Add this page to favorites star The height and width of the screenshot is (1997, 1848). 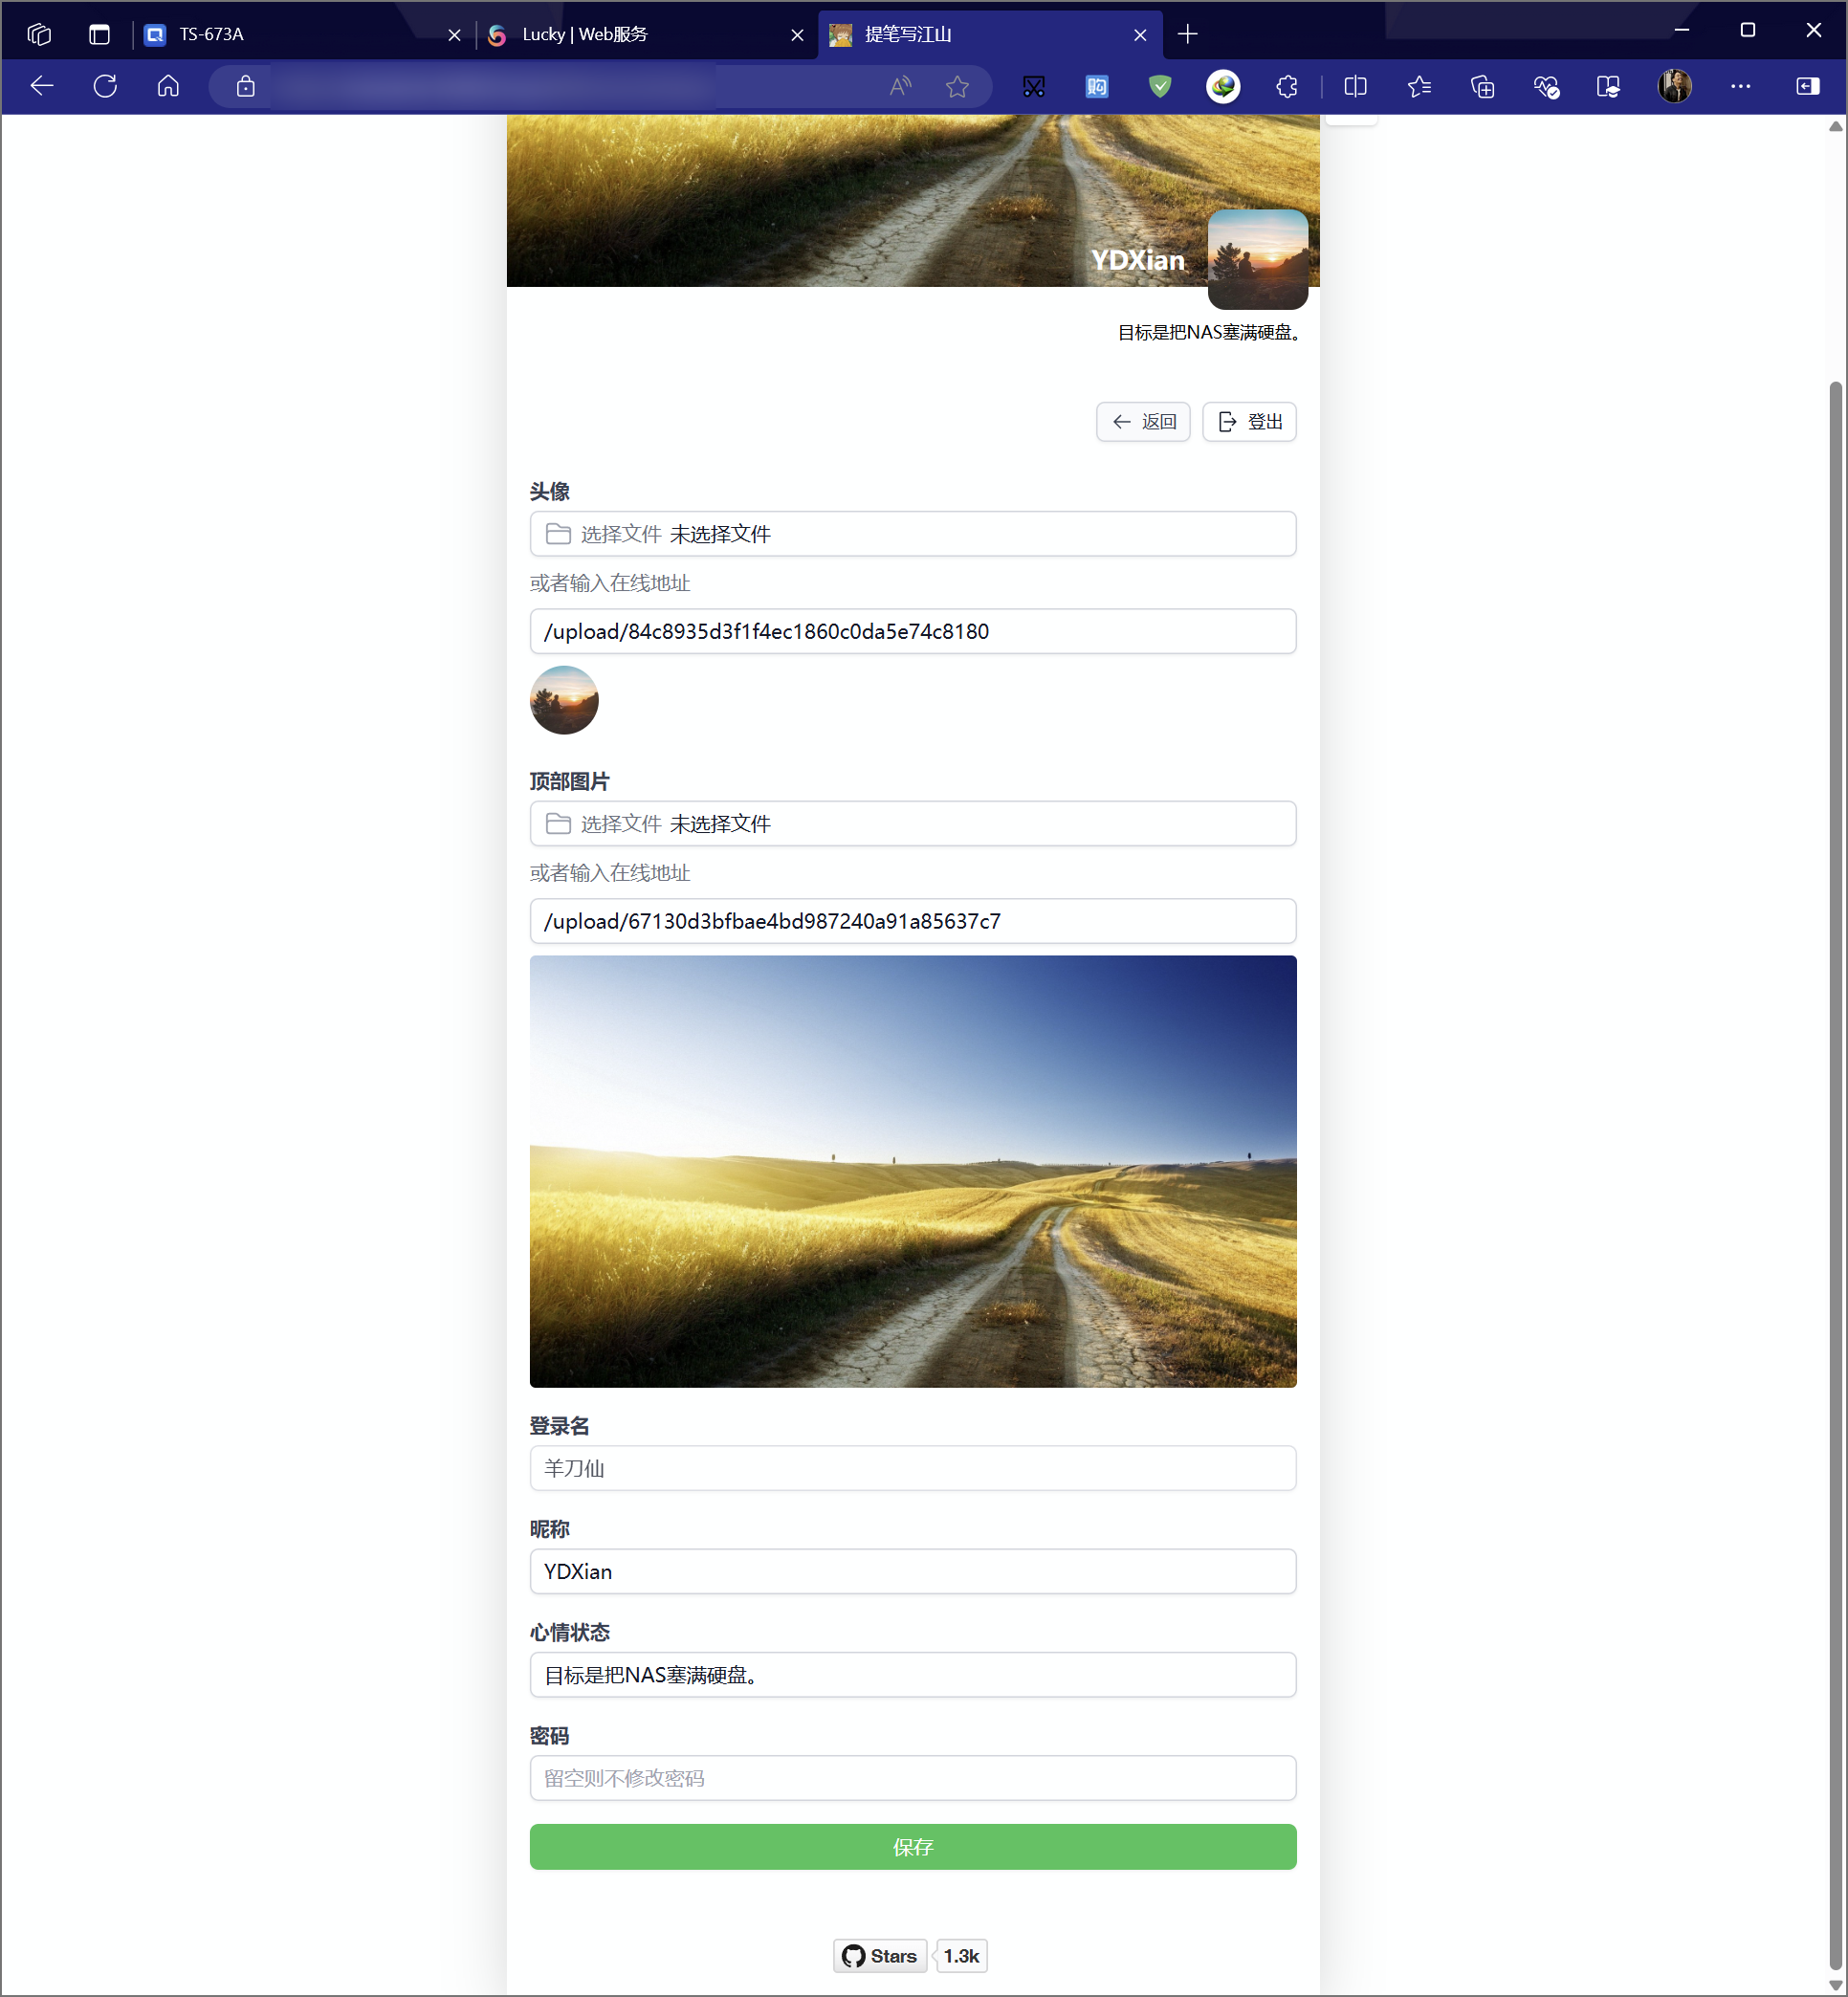coord(957,87)
